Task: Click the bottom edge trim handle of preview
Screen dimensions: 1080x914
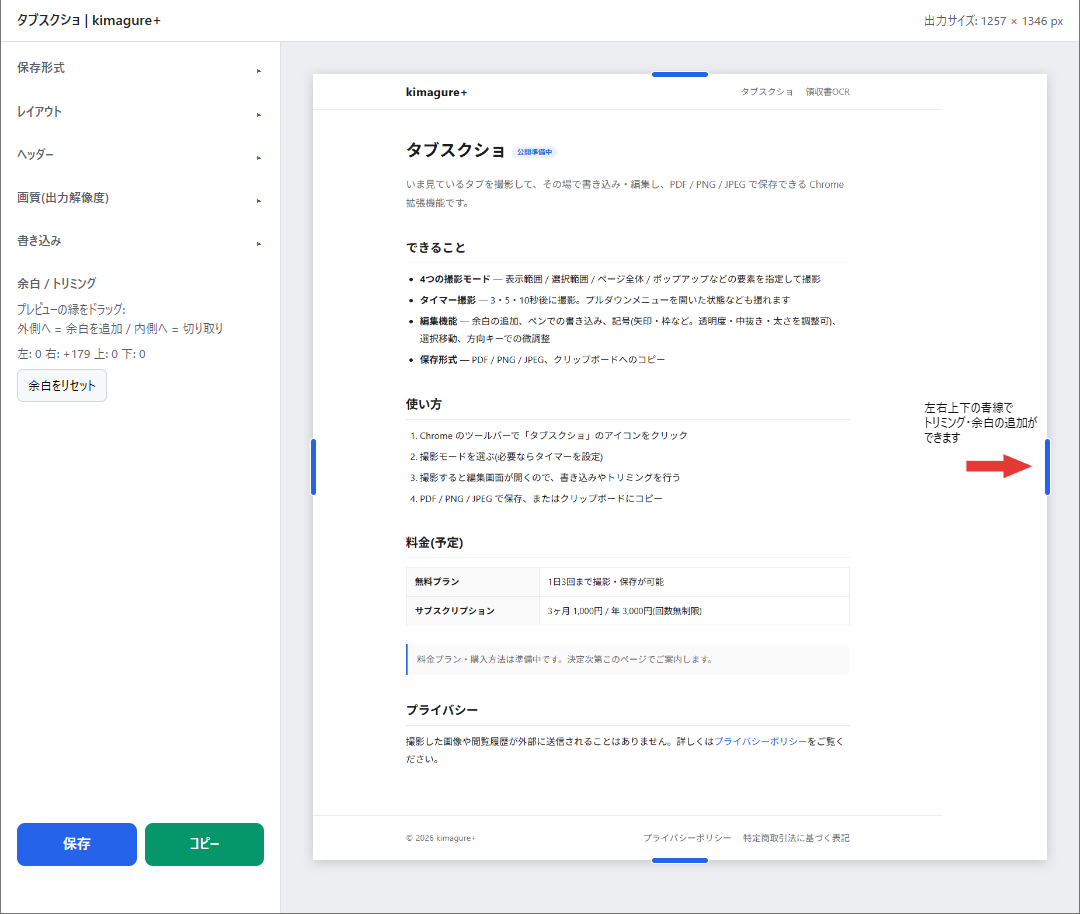Action: tap(680, 860)
